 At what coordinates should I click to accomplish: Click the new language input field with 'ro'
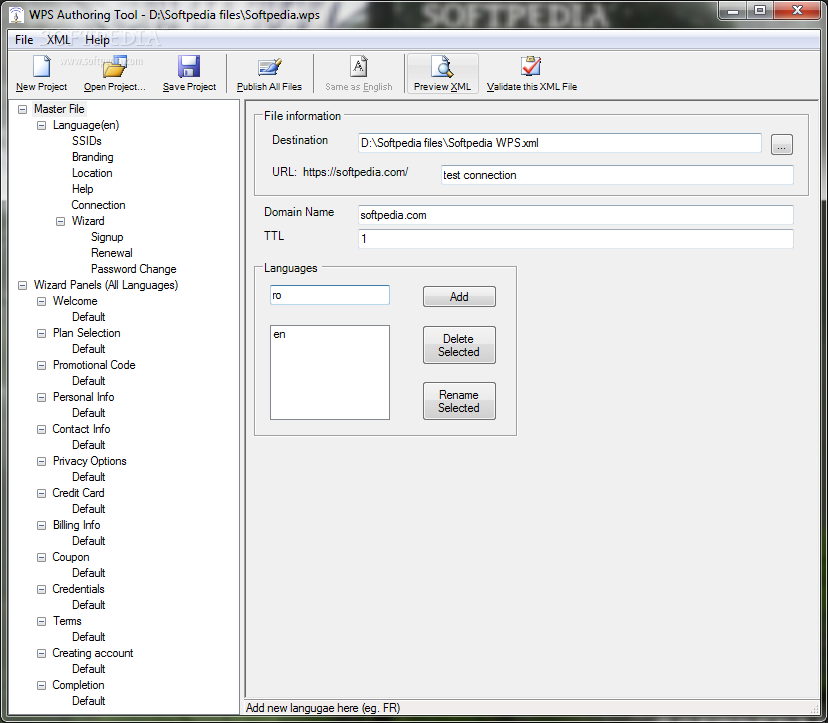(x=330, y=295)
